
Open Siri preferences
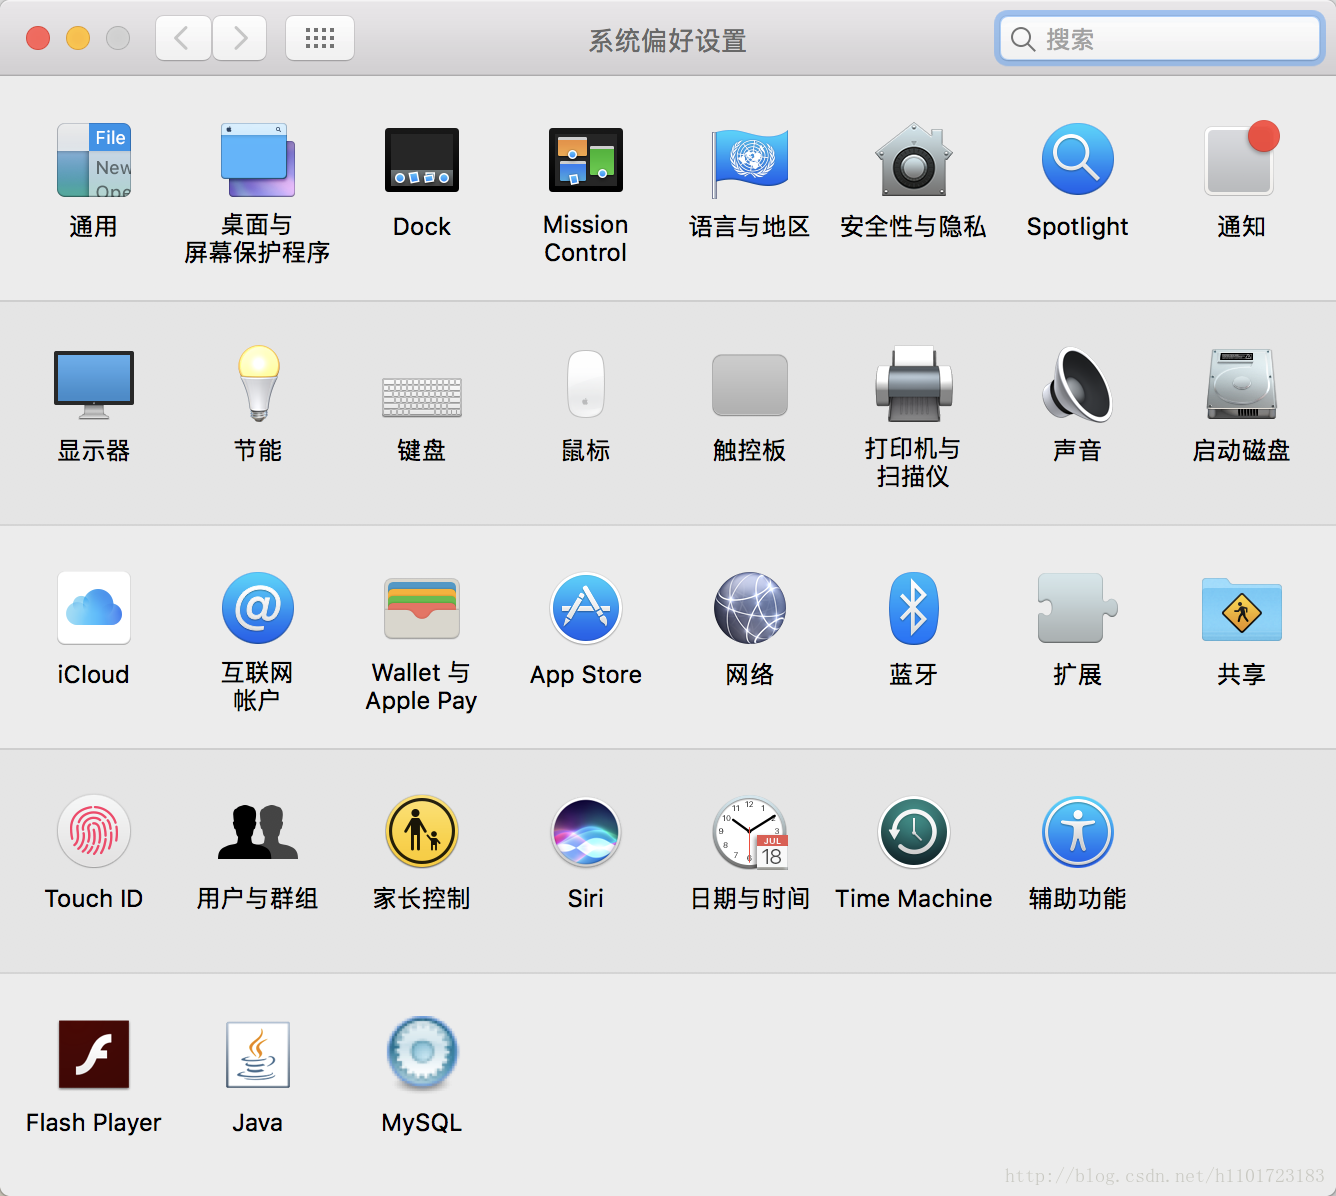pos(586,832)
